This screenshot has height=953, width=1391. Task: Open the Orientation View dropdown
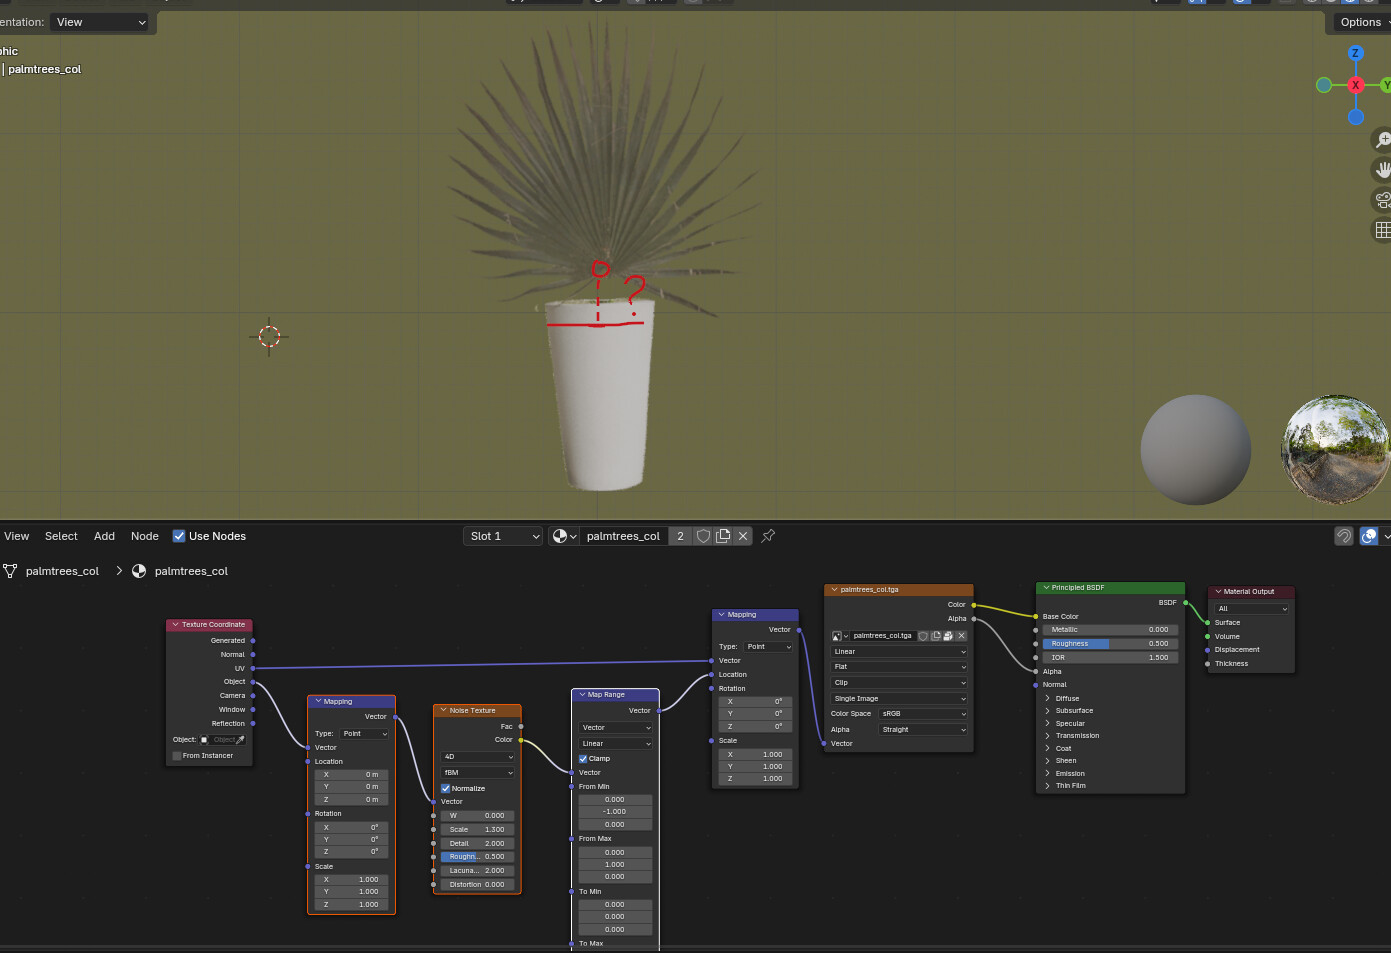(x=100, y=22)
